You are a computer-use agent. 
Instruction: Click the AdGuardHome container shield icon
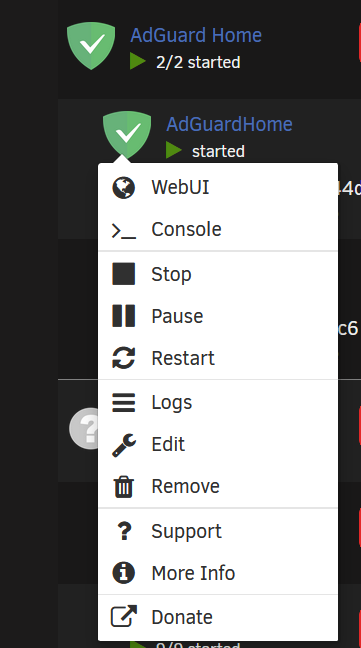point(127,134)
